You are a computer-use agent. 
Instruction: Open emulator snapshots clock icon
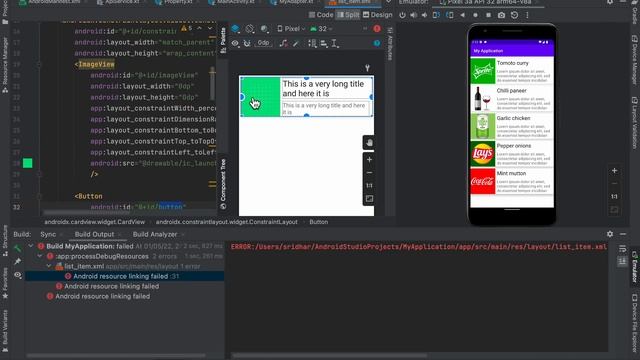pos(514,15)
